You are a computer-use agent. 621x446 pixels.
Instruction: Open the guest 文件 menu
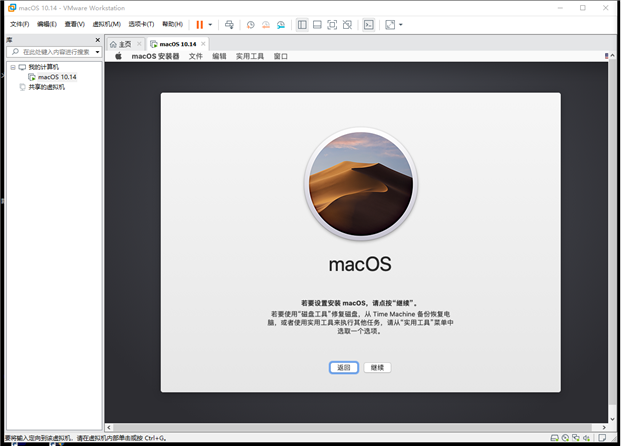(196, 56)
